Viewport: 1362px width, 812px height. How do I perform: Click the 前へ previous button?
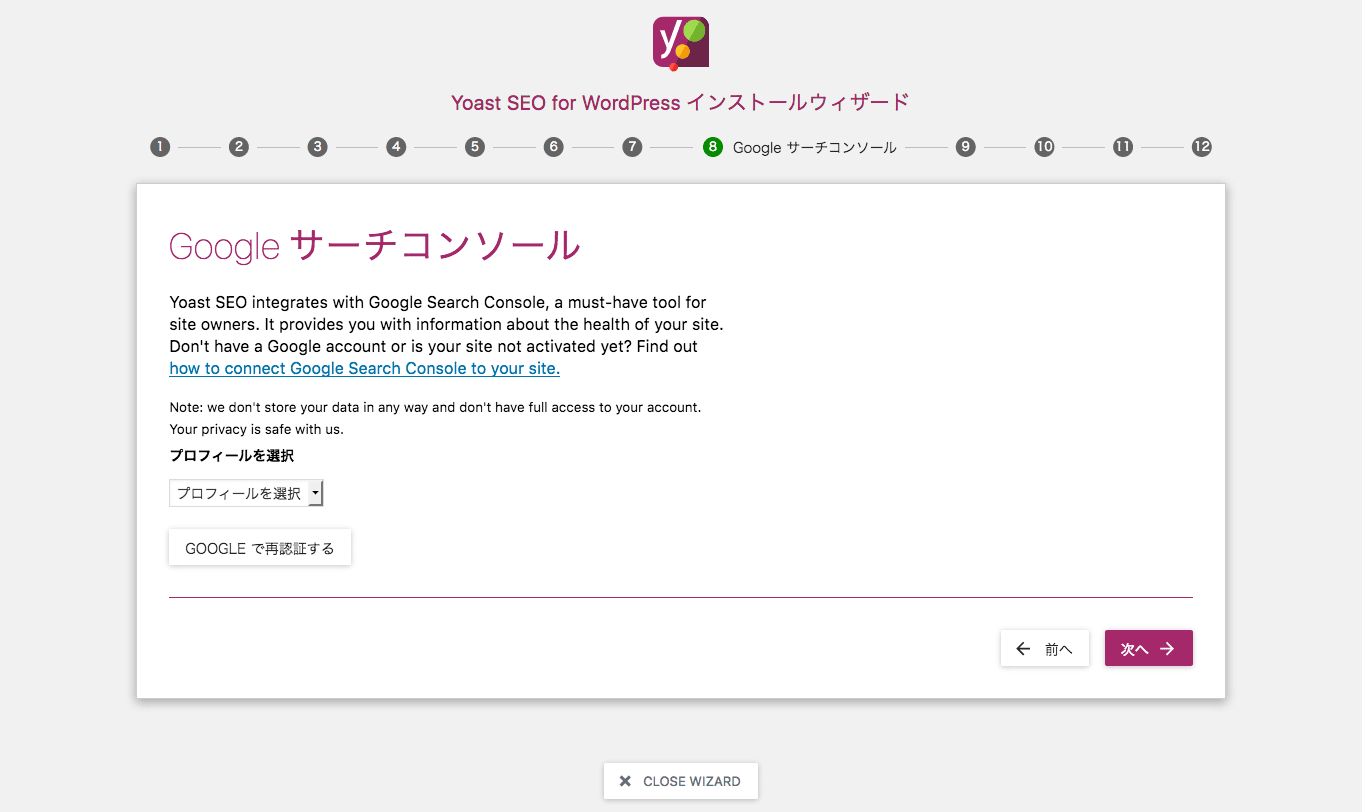point(1045,649)
